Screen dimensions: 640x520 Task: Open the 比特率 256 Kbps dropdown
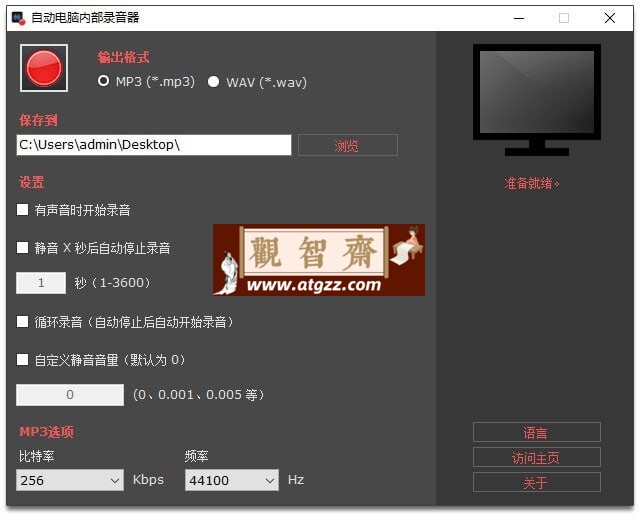click(x=70, y=480)
